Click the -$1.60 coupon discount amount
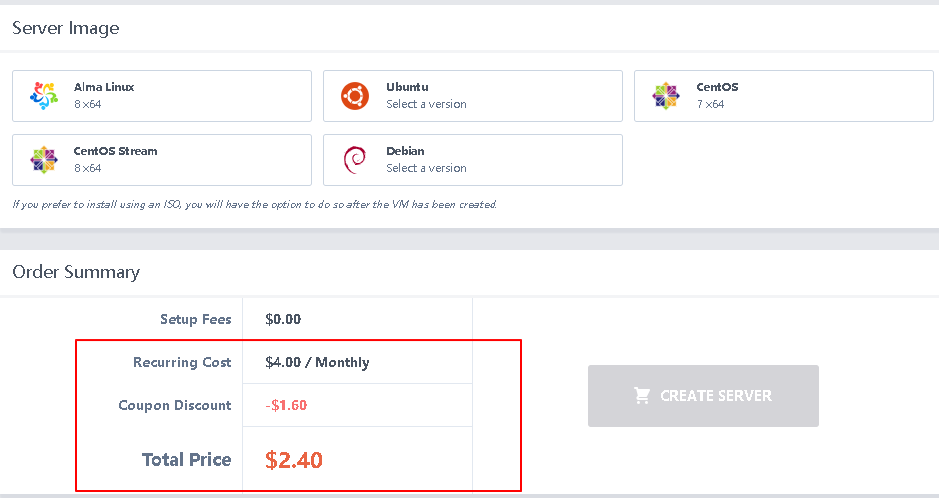The width and height of the screenshot is (939, 498). (286, 405)
